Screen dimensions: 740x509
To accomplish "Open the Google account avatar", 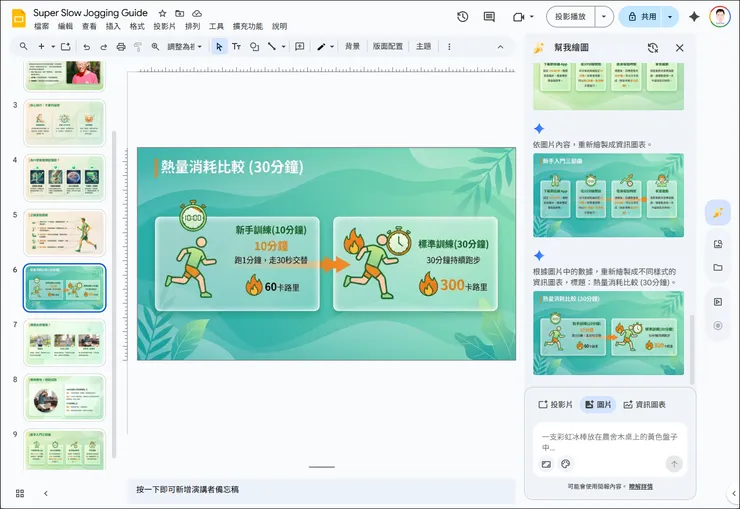I will coord(719,17).
